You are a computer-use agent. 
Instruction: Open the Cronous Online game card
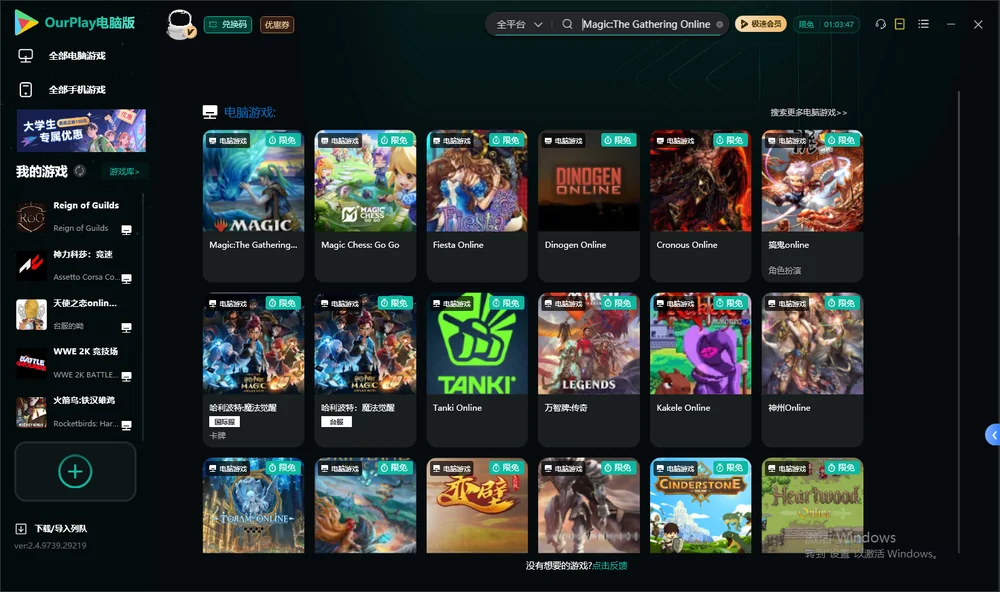click(x=700, y=205)
